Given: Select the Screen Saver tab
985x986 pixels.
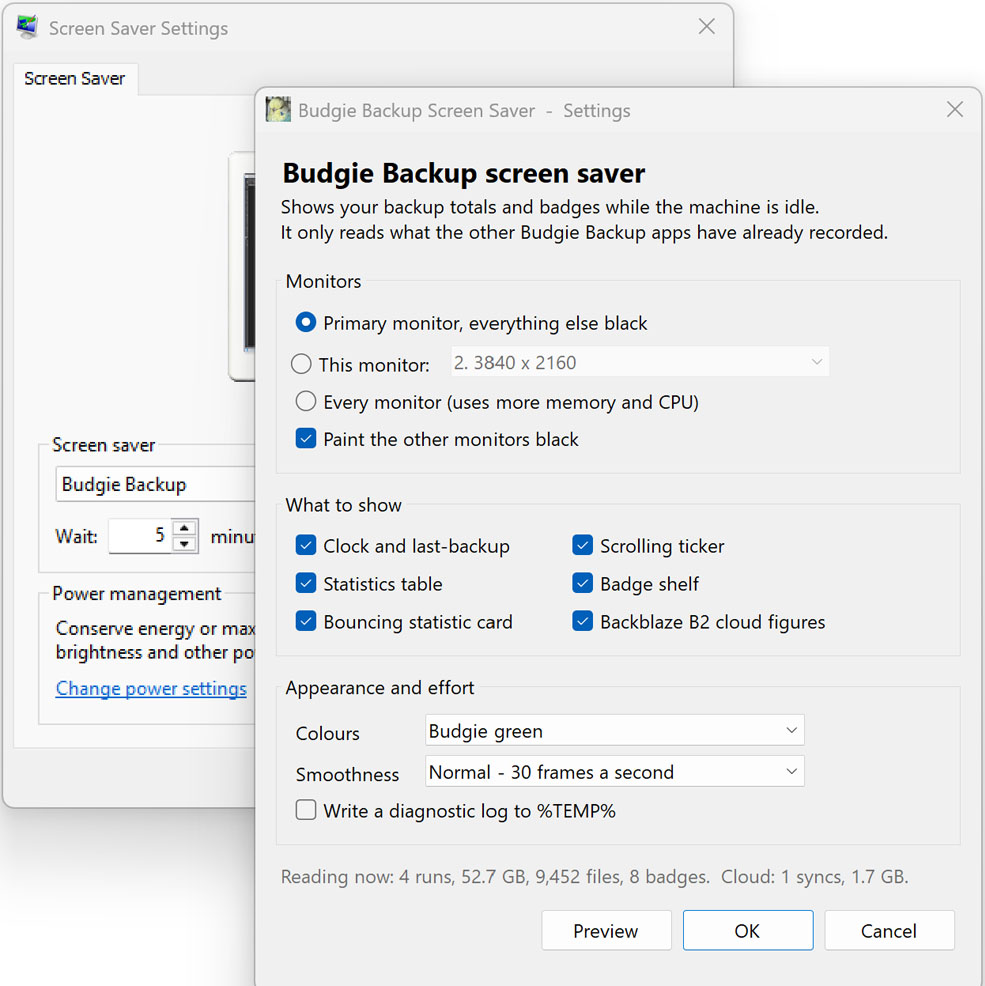Looking at the screenshot, I should pos(75,79).
